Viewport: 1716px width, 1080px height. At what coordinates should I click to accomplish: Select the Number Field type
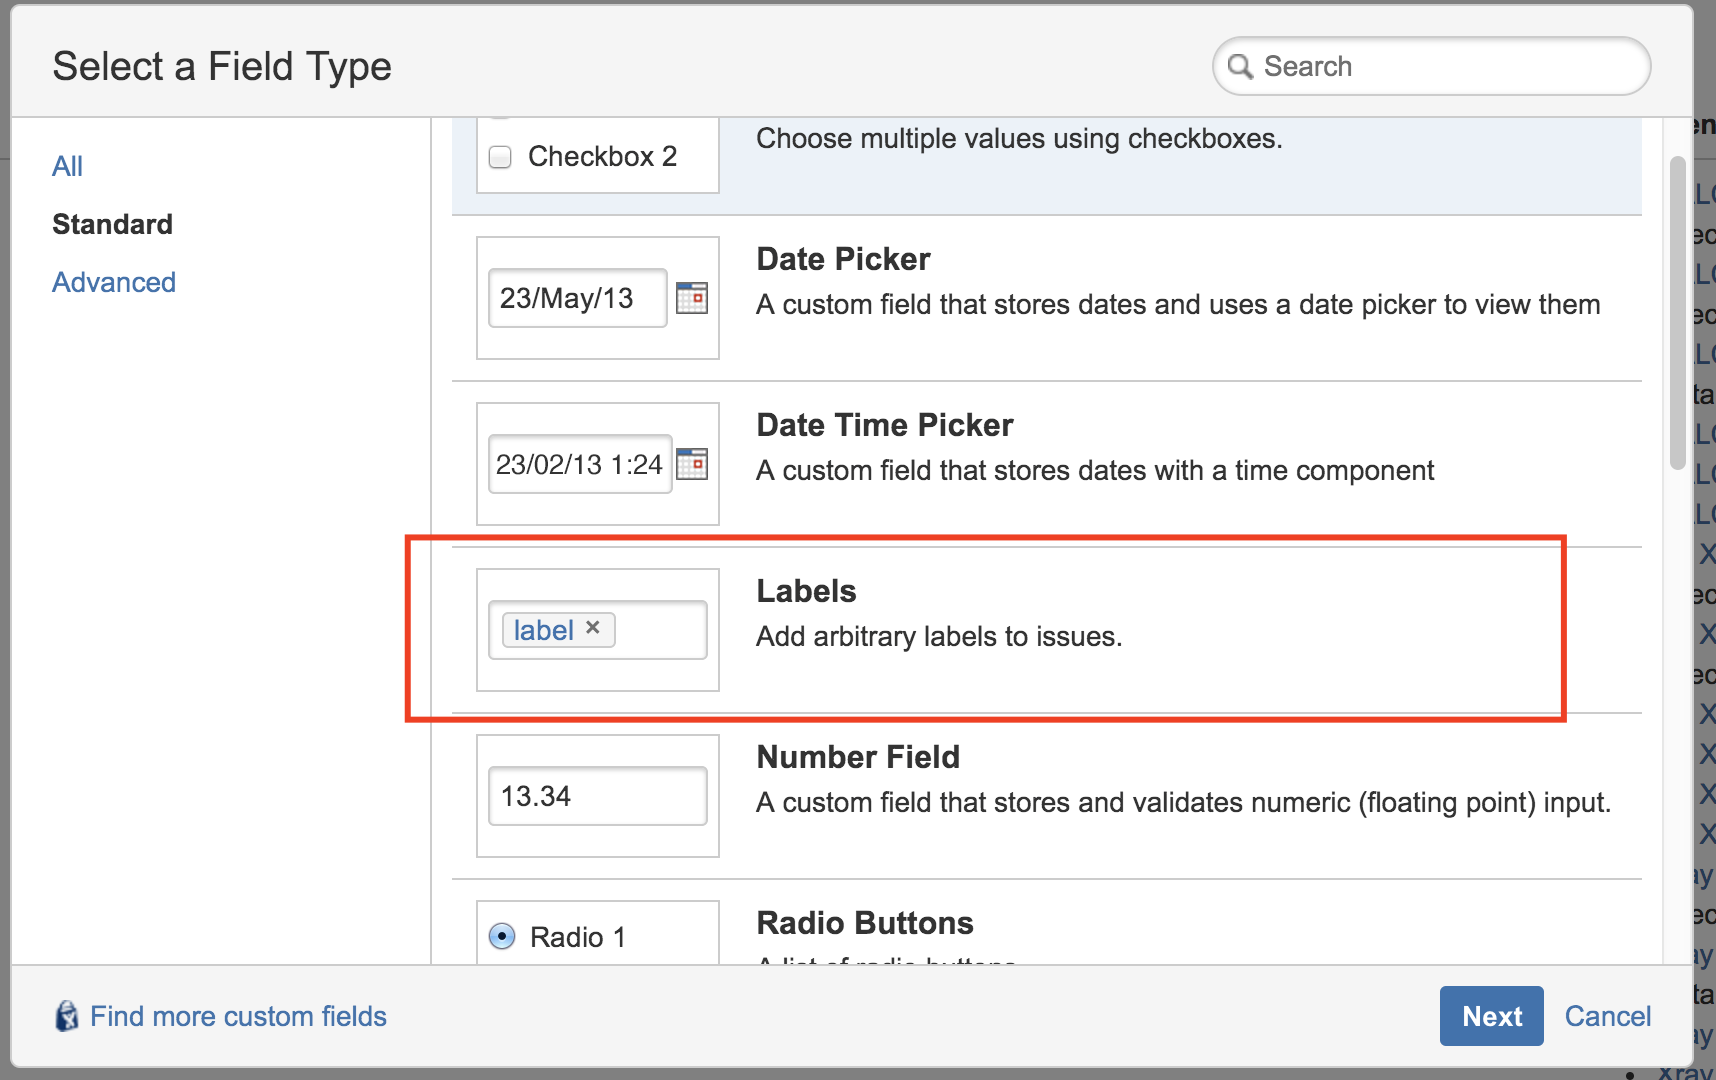pyautogui.click(x=858, y=757)
